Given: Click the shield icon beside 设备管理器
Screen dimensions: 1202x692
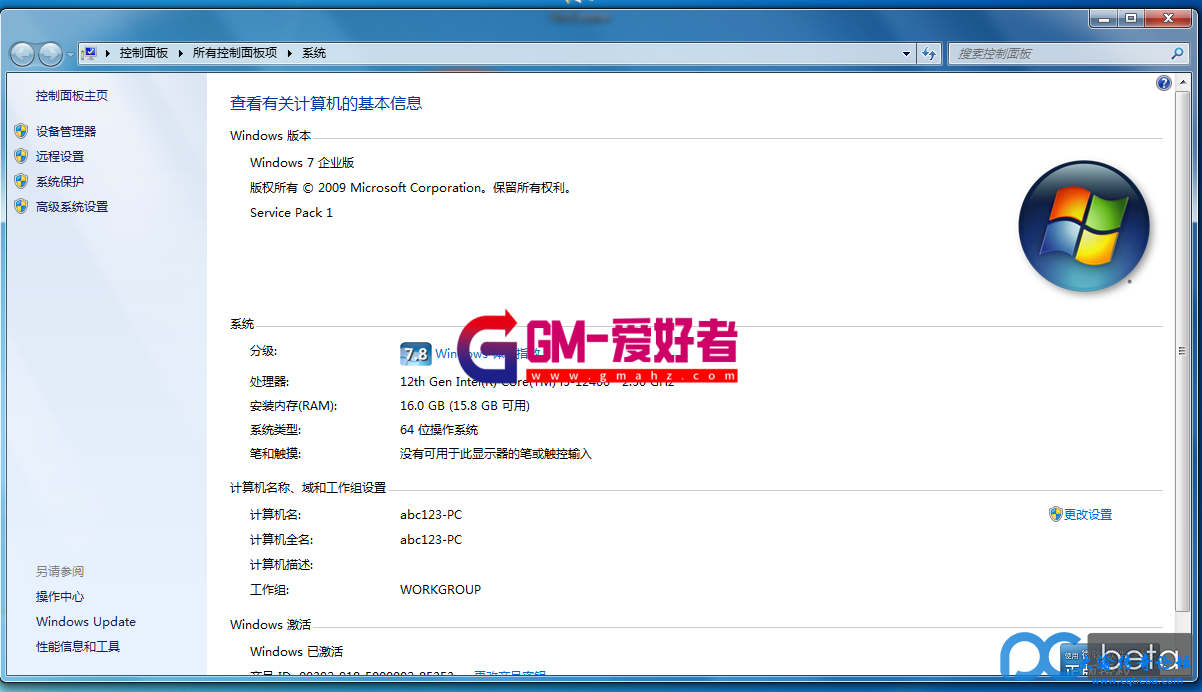Looking at the screenshot, I should click(x=21, y=131).
